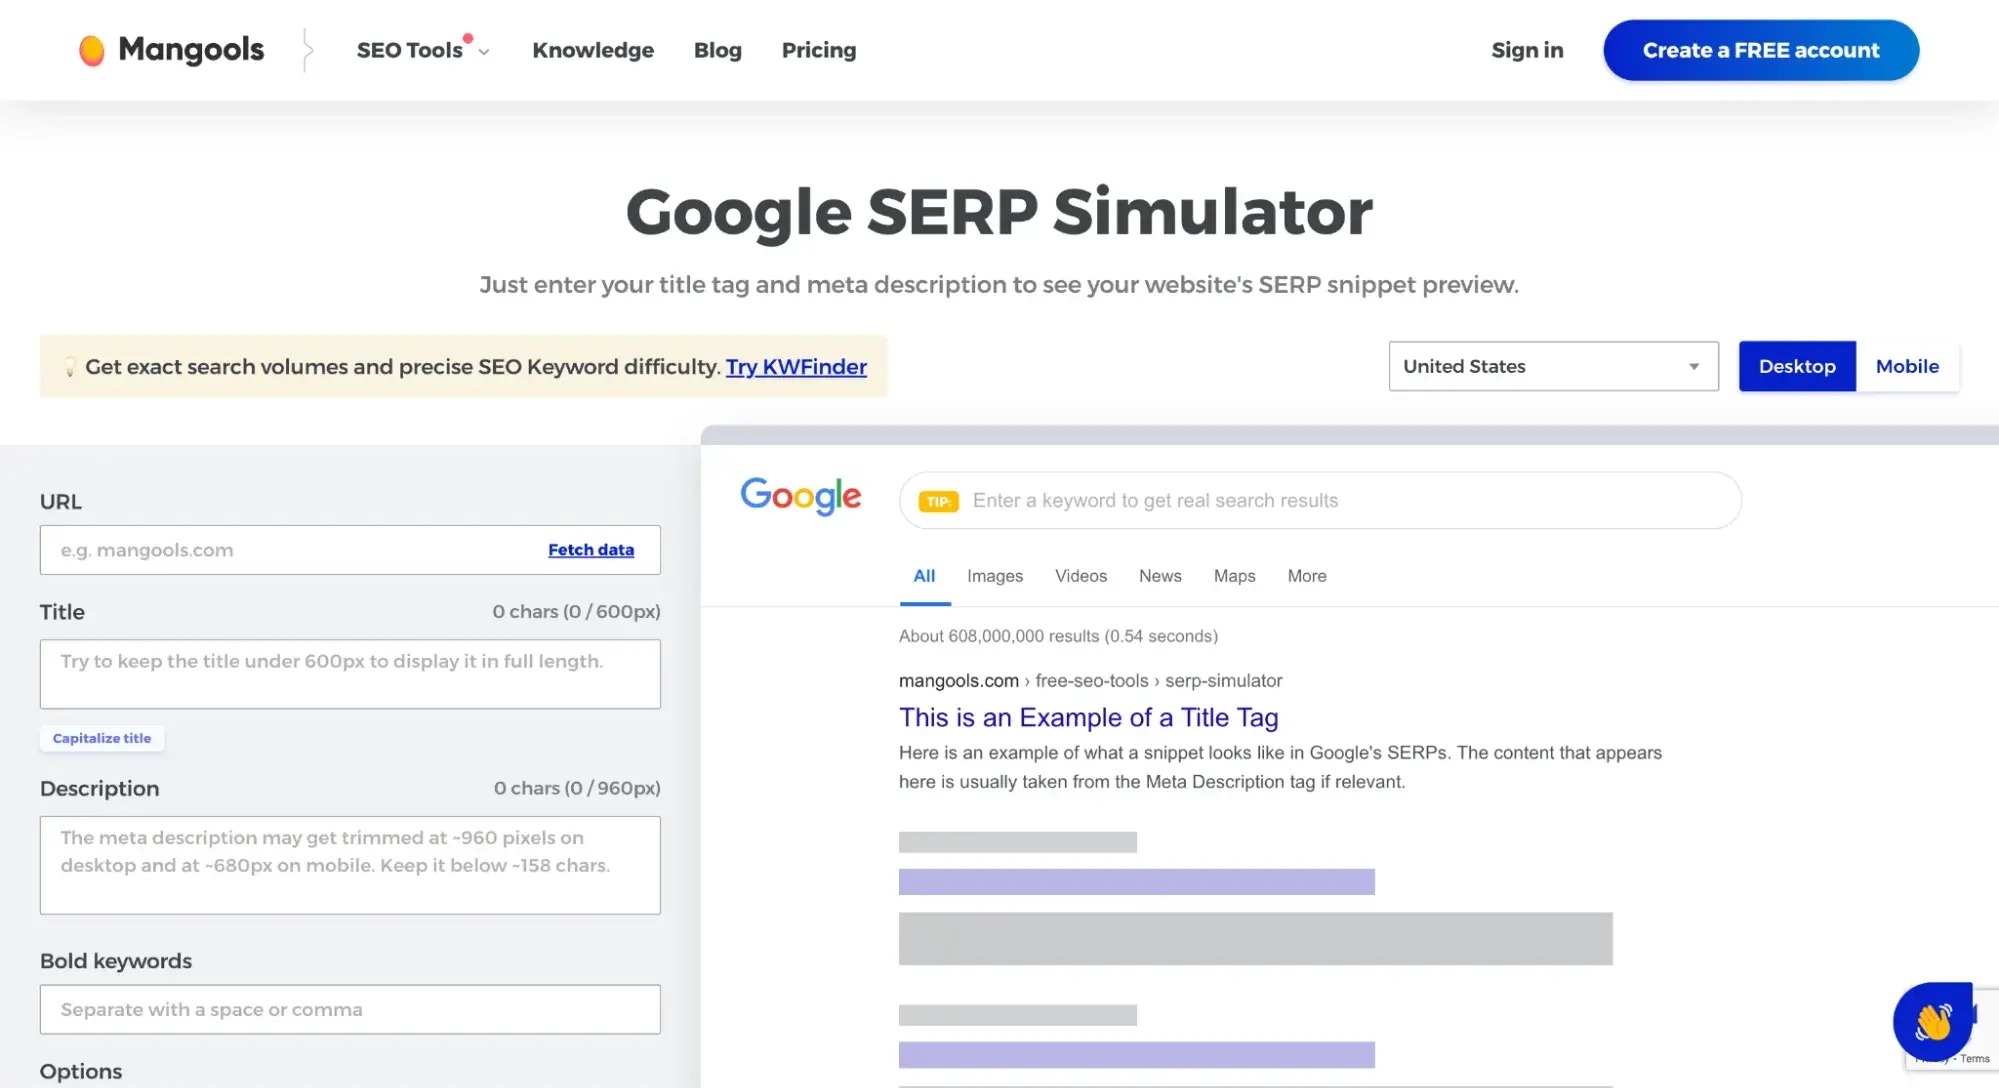Click the breadcrumb chevron beside Mangools logo
The height and width of the screenshot is (1089, 1999).
(x=308, y=50)
